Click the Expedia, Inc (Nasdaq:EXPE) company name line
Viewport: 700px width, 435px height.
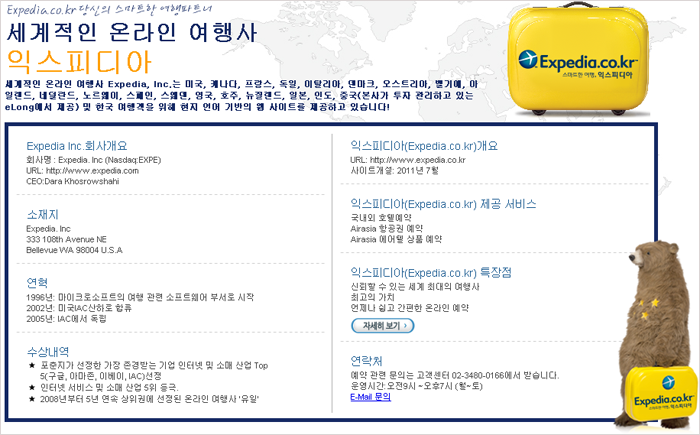tap(94, 160)
